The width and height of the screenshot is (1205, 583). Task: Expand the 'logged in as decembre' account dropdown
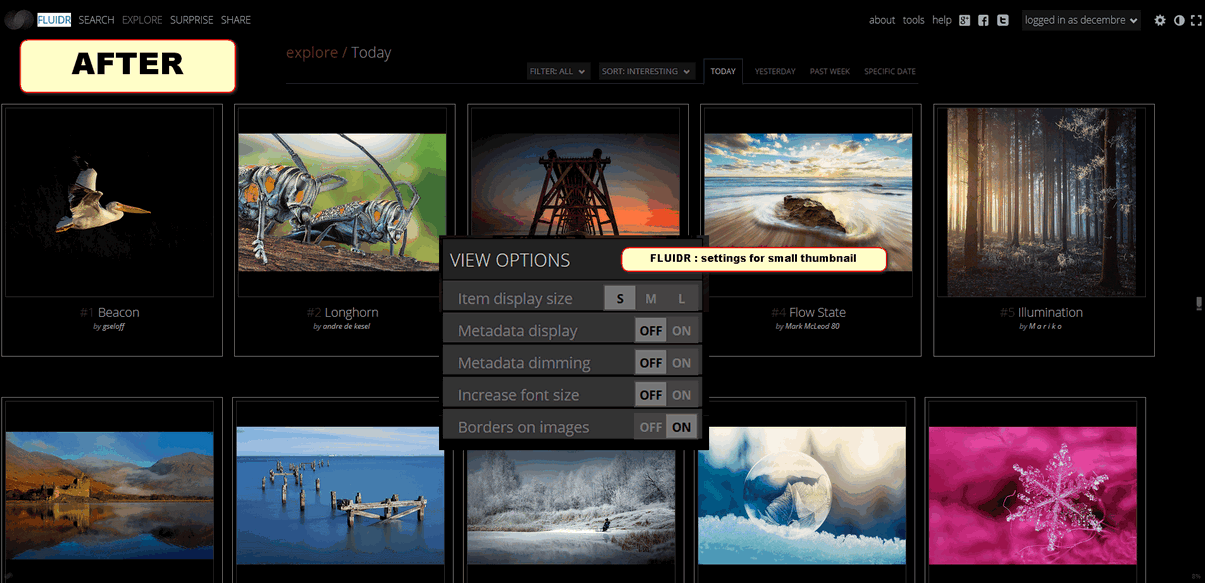1081,19
